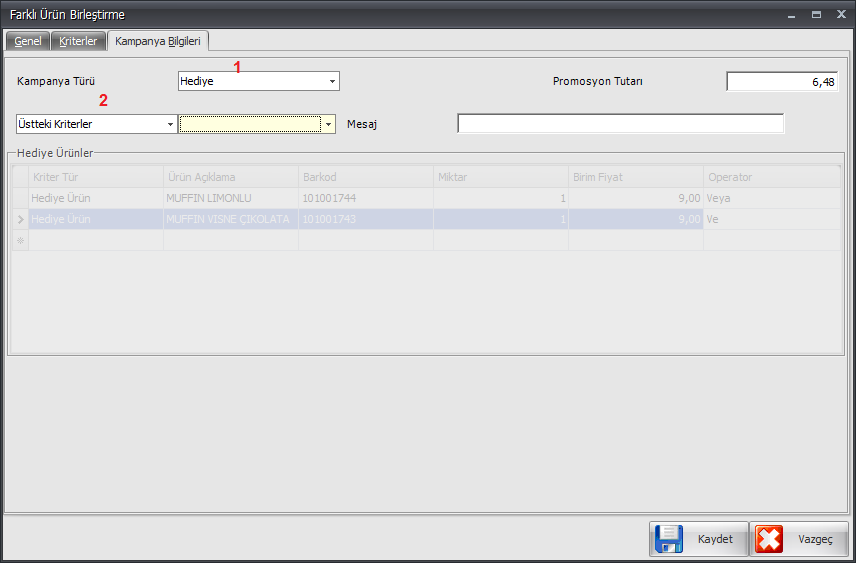Click the new row asterisk marker
856x563 pixels.
[x=19, y=240]
